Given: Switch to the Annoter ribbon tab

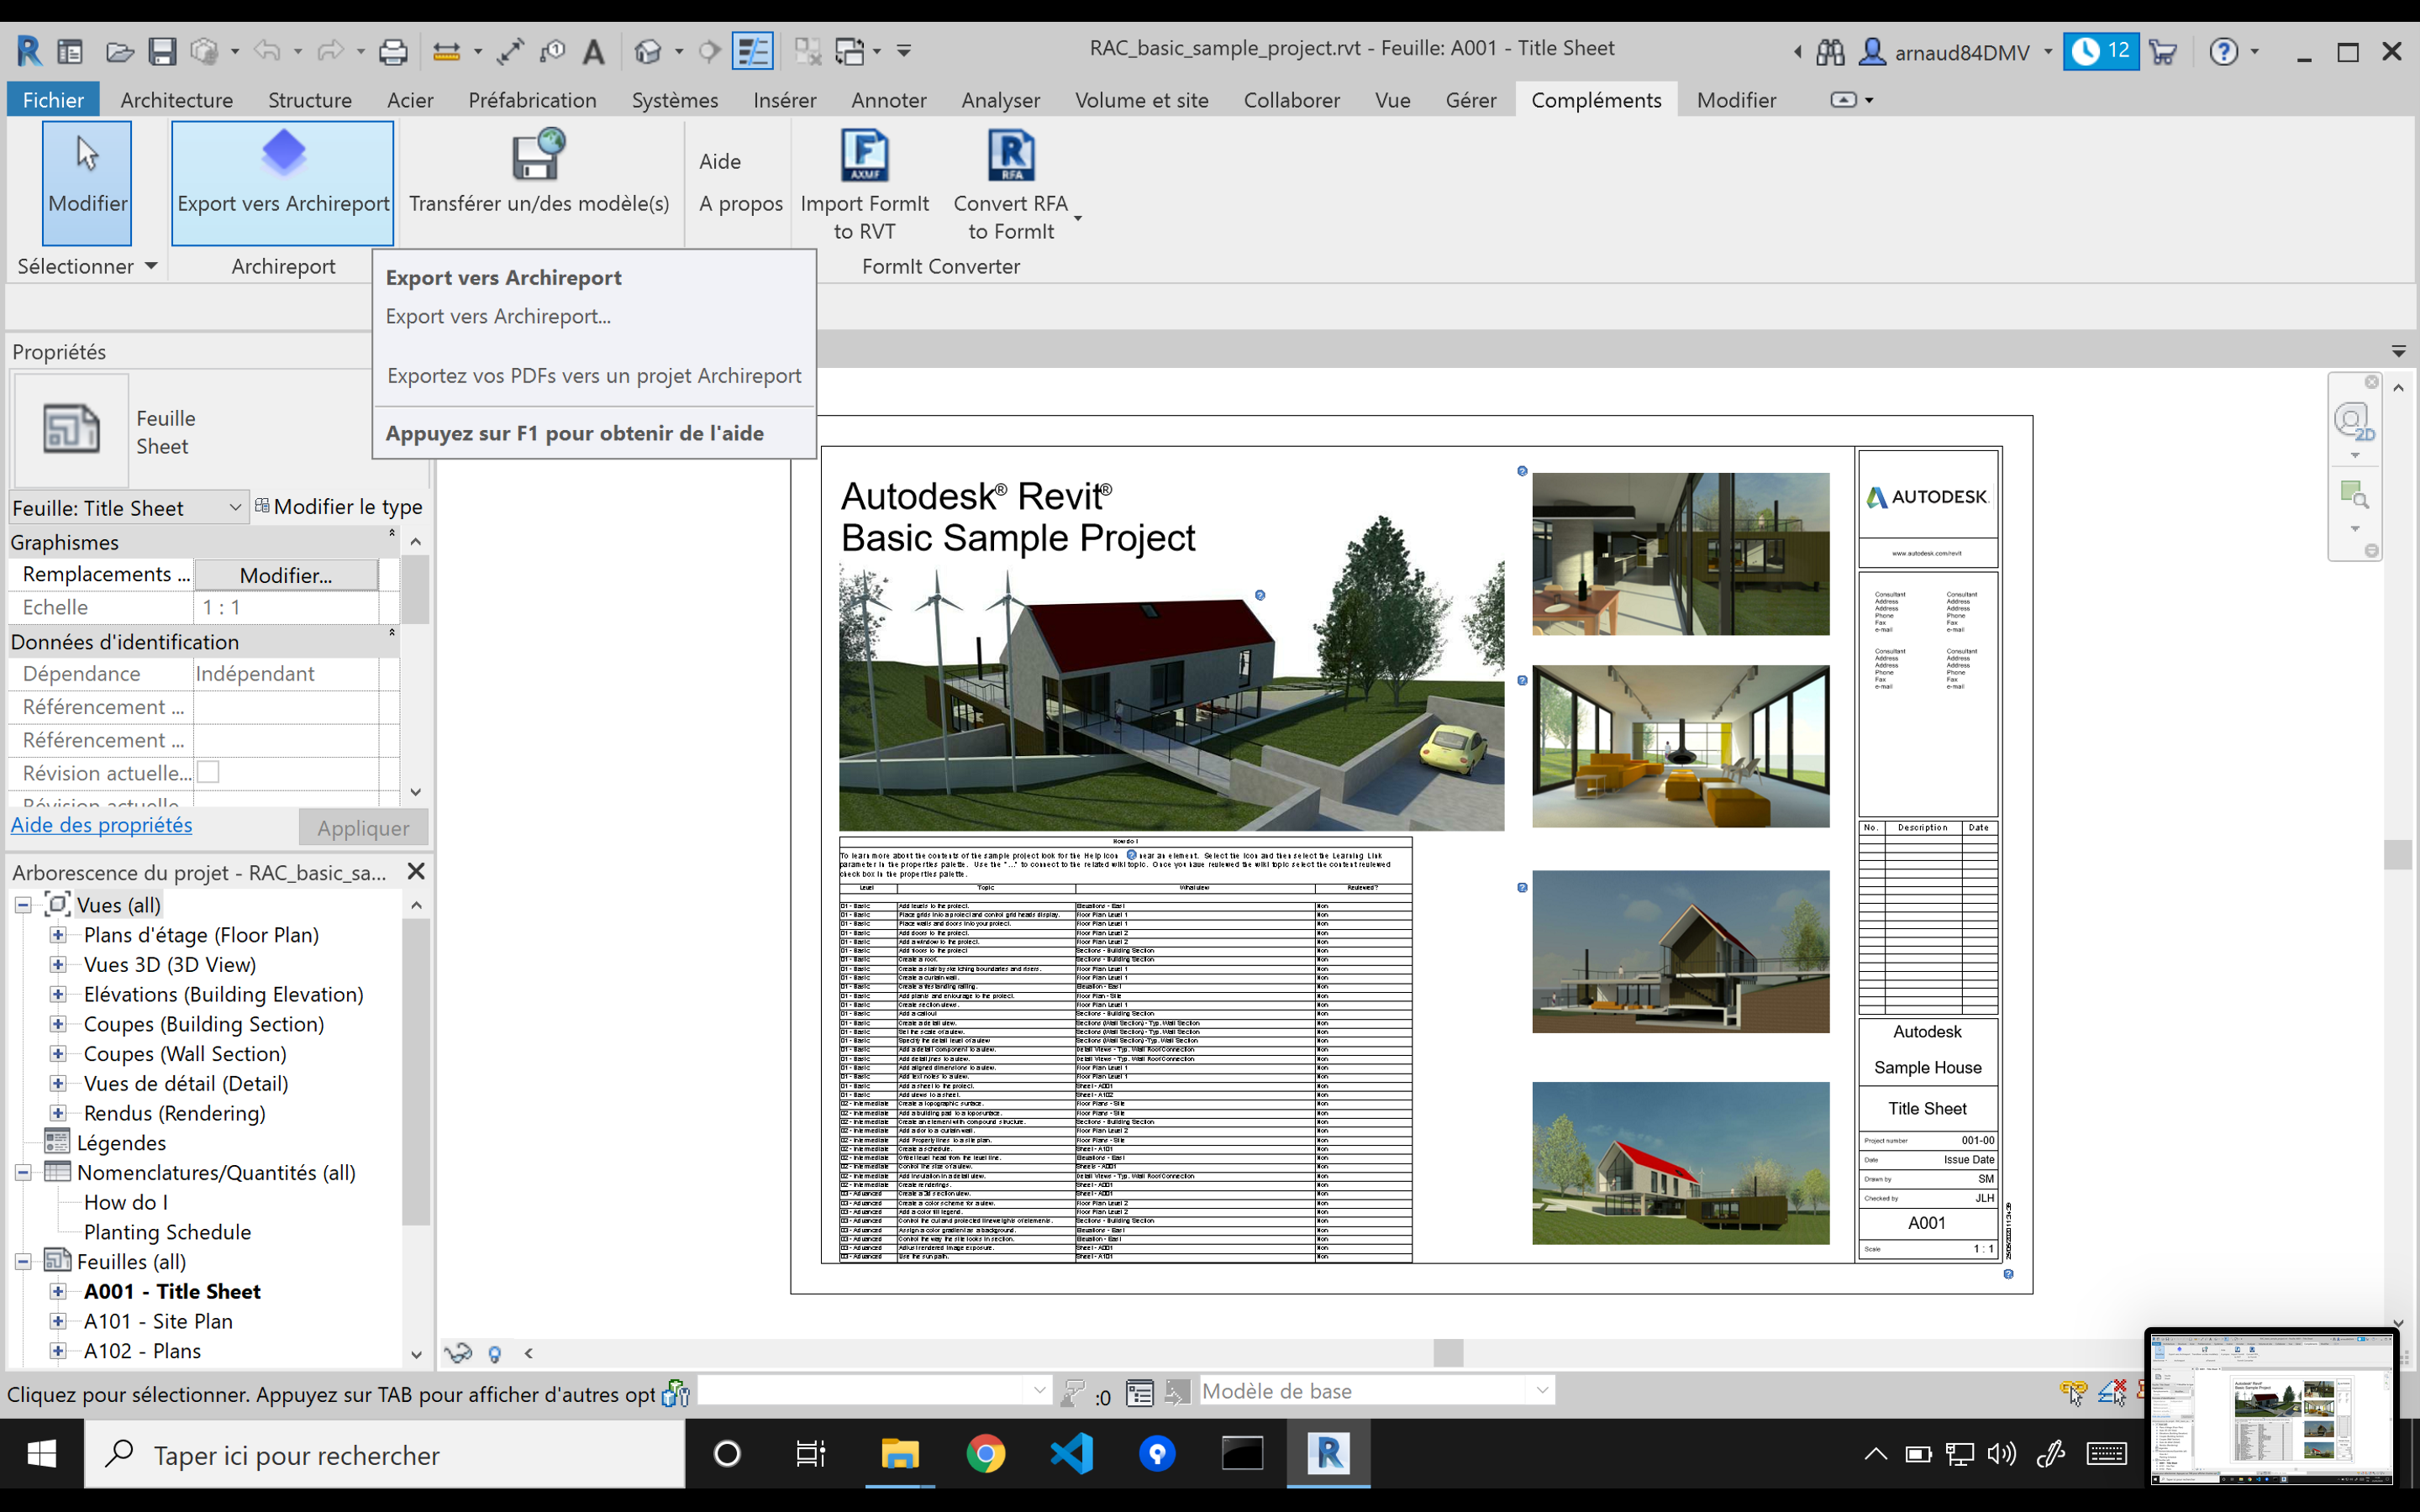Looking at the screenshot, I should tap(888, 100).
